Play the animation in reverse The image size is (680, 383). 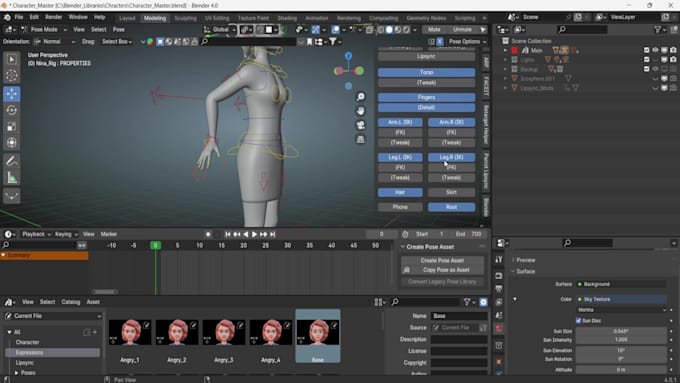(245, 234)
